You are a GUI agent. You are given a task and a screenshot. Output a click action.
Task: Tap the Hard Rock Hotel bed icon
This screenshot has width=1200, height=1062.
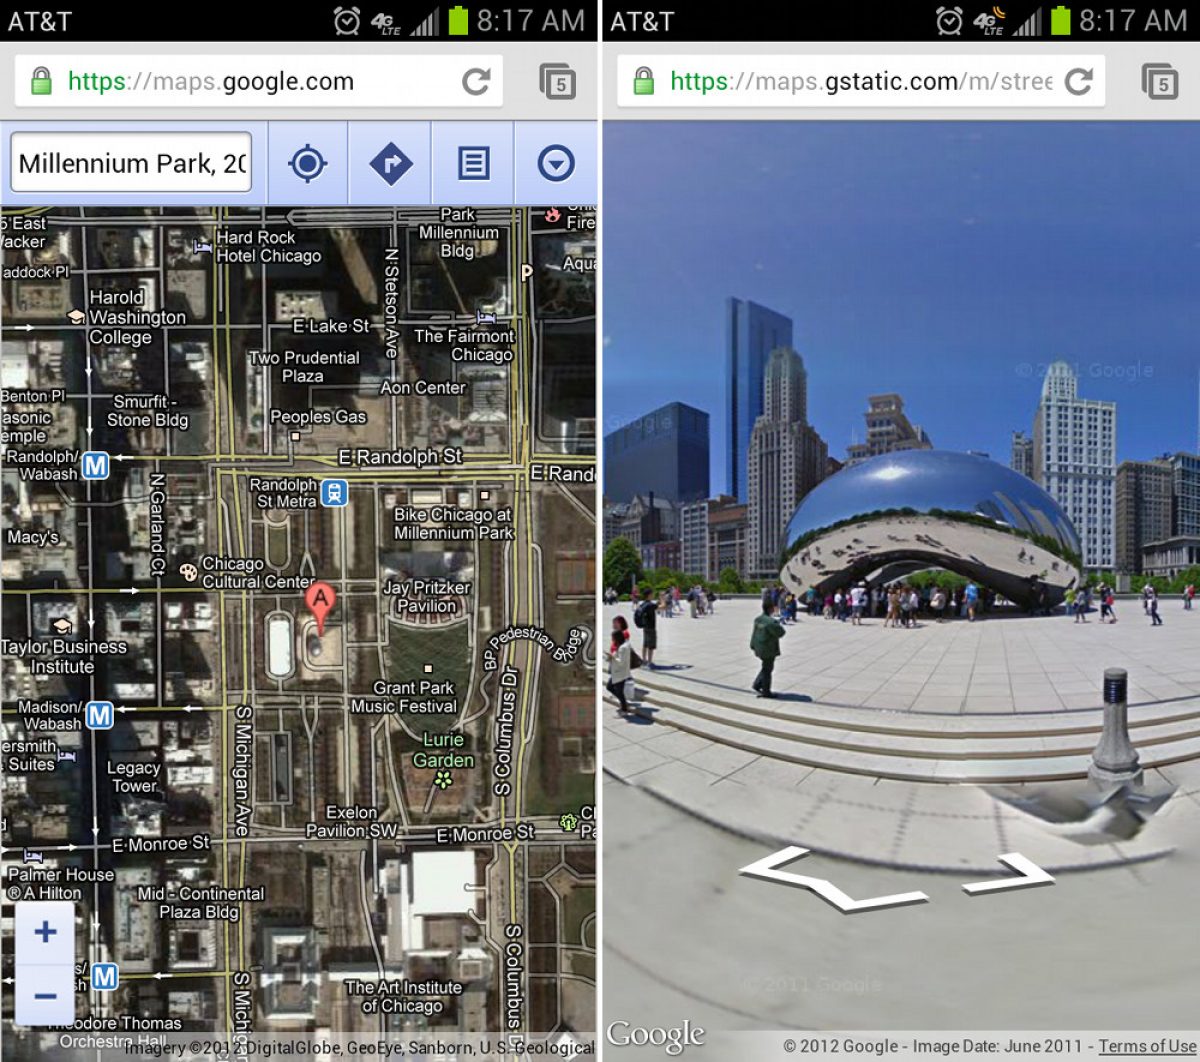(x=202, y=244)
